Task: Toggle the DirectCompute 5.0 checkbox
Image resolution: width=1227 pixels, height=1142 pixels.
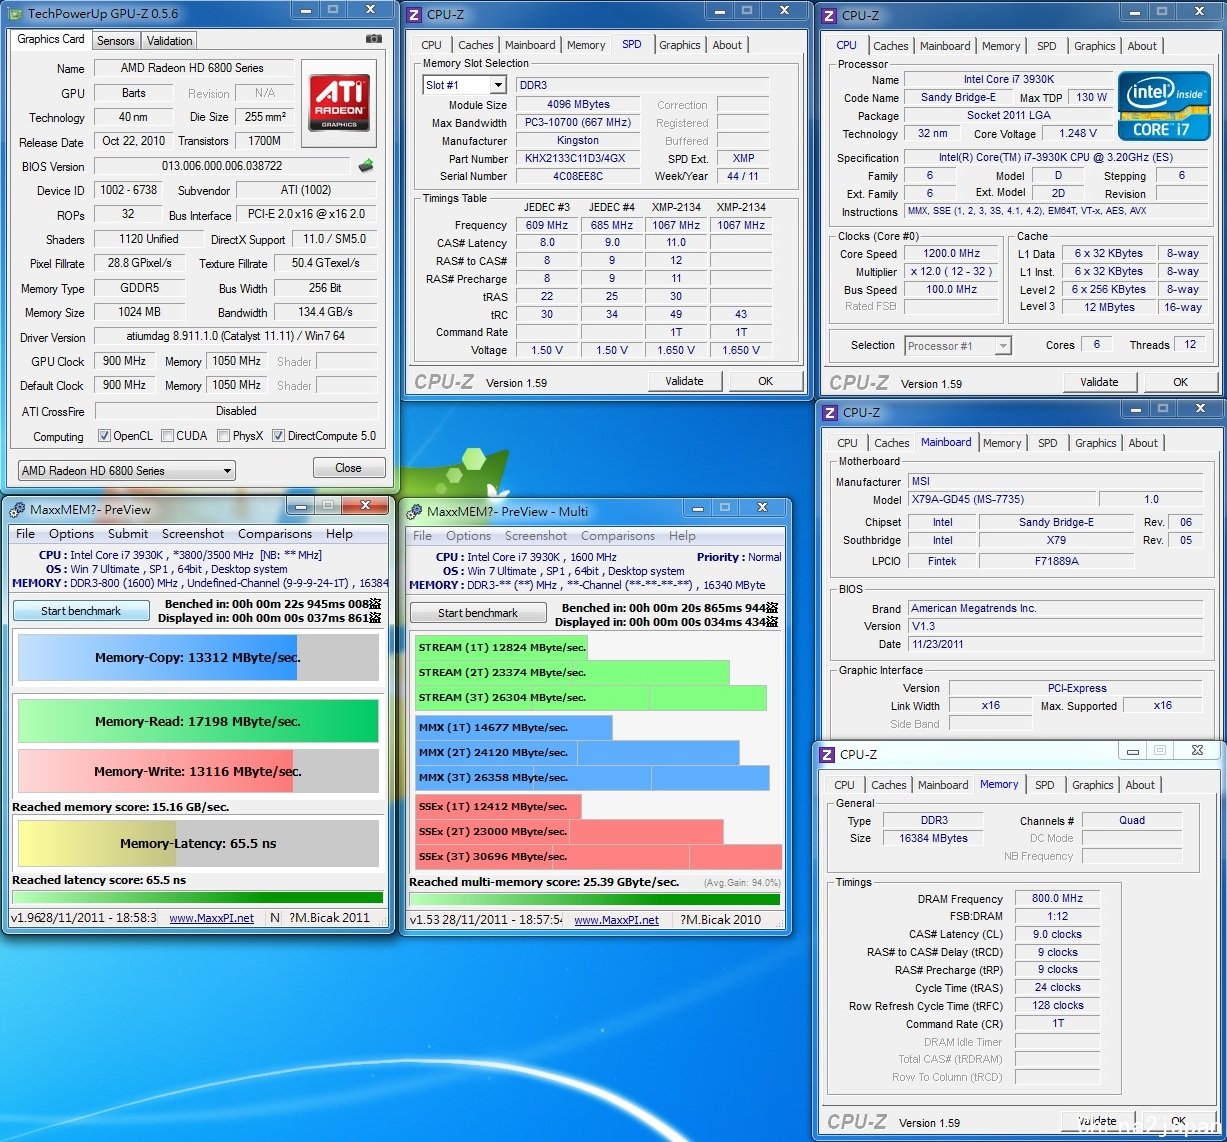Action: [x=279, y=436]
